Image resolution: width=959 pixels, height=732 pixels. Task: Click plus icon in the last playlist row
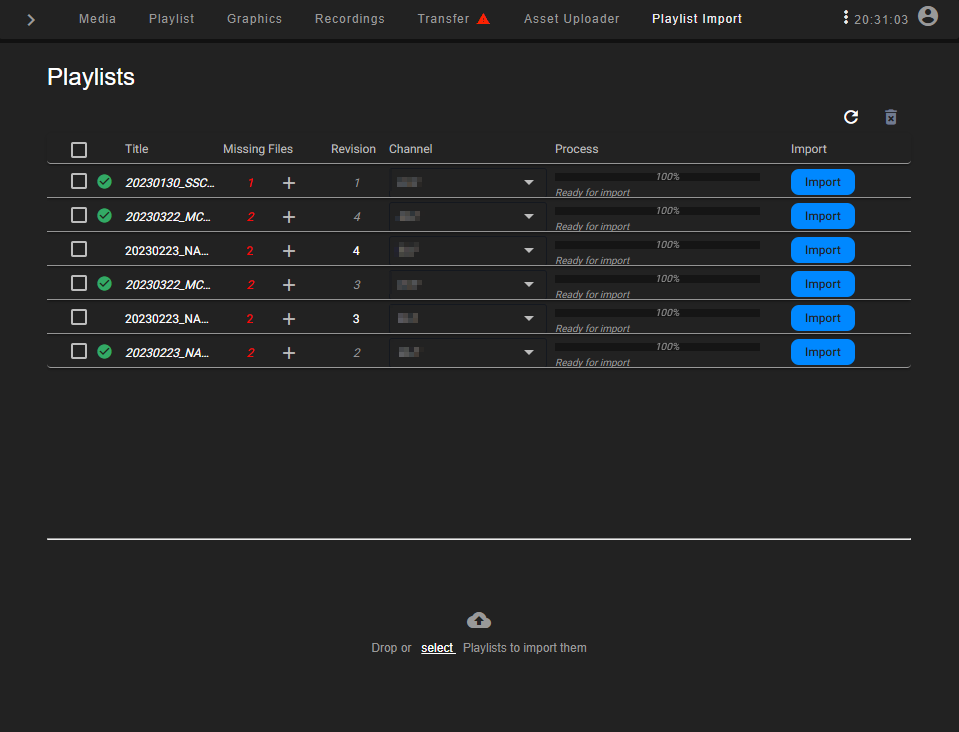(x=289, y=353)
